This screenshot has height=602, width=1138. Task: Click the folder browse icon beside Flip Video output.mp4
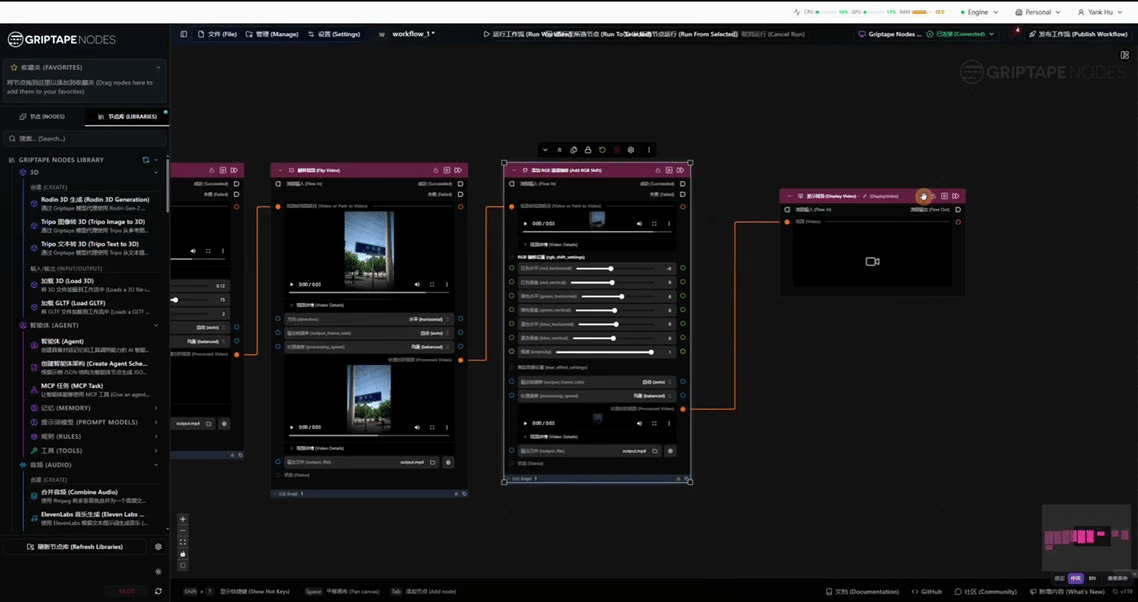point(433,463)
